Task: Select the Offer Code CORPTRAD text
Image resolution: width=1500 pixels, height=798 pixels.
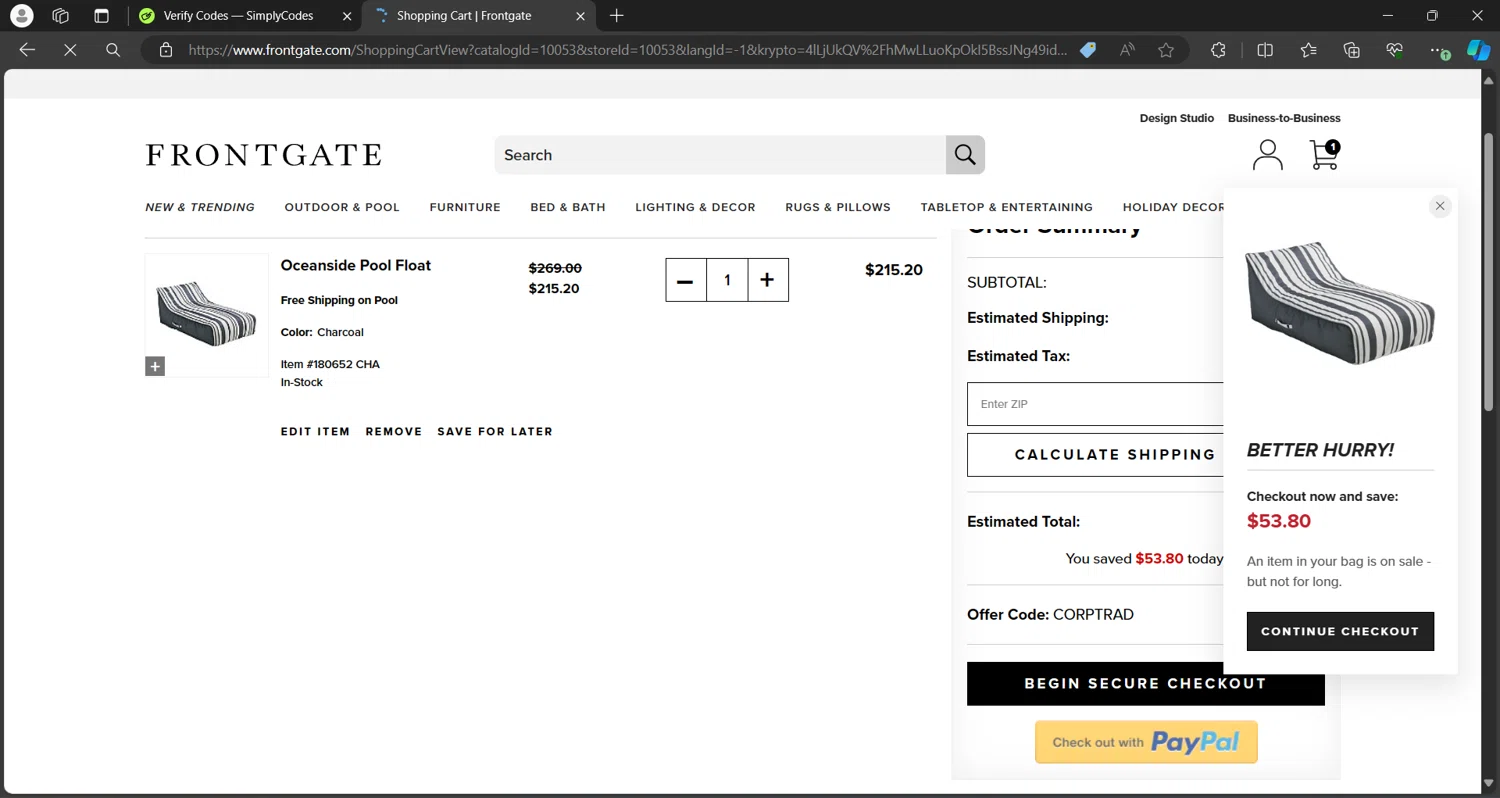Action: (1050, 615)
